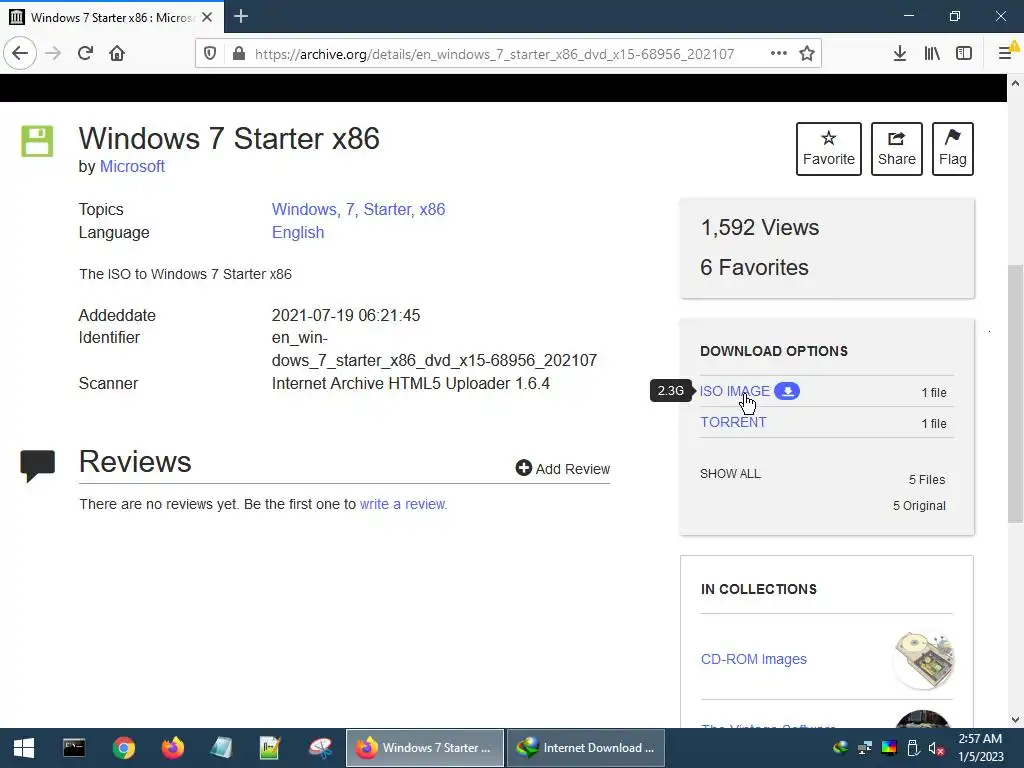Click the Addeddate value 2021-07-19 06:21:45
Viewport: 1024px width, 768px height.
(x=345, y=315)
